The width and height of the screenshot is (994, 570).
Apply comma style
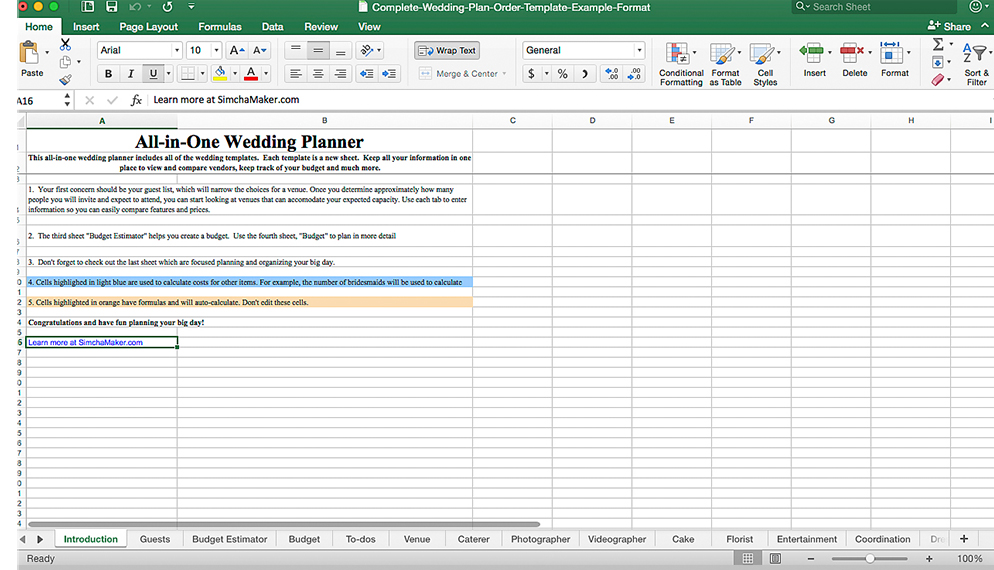(x=584, y=74)
